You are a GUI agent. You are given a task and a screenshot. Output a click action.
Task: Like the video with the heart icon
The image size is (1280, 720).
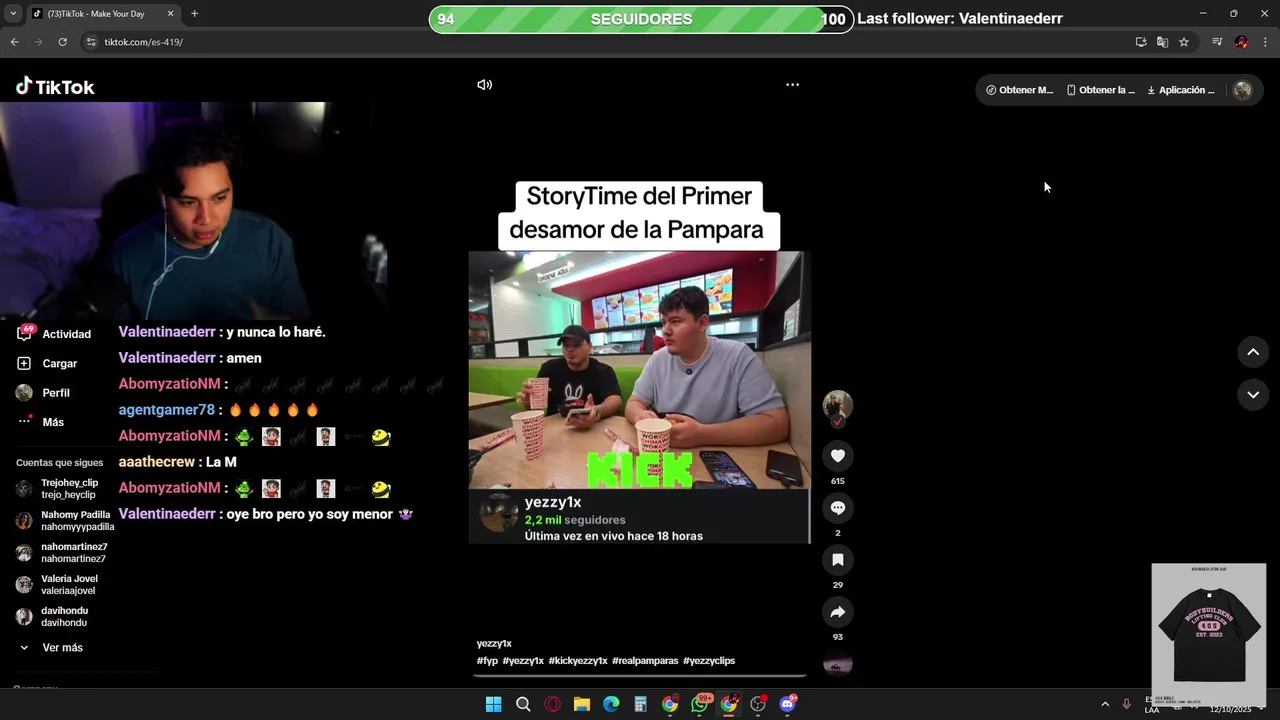click(838, 456)
